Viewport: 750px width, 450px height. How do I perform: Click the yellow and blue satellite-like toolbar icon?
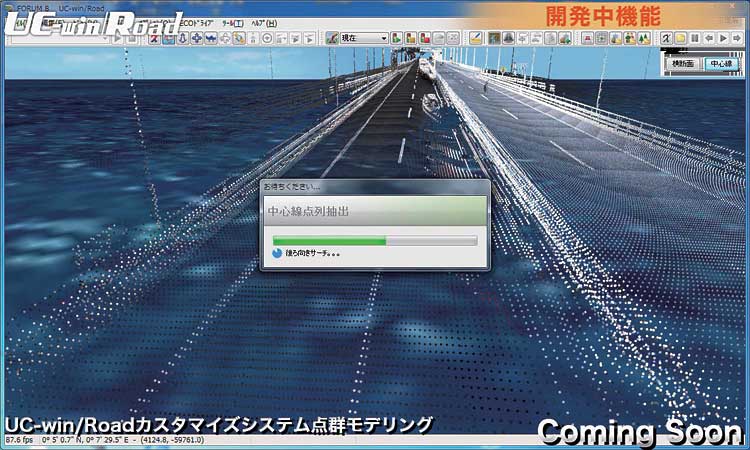tap(239, 38)
